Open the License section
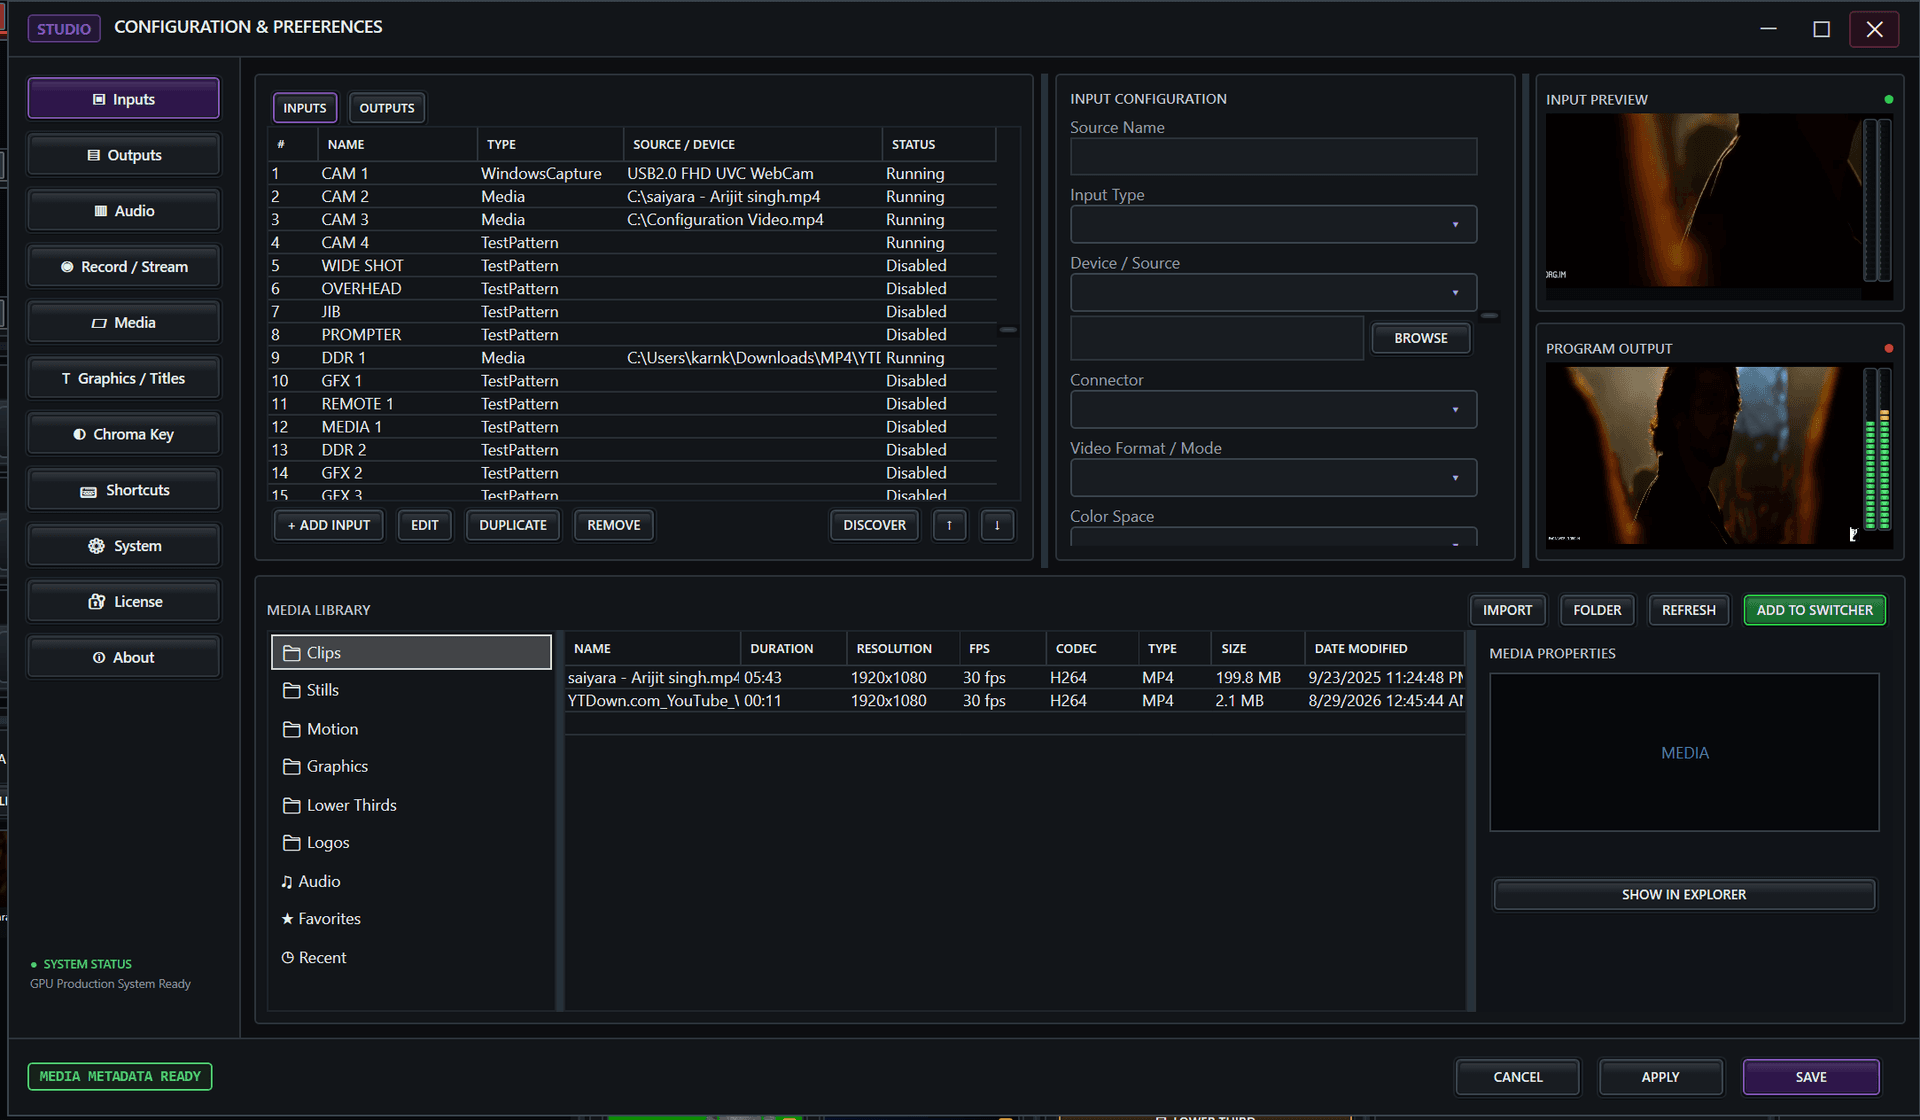1920x1120 pixels. (x=123, y=602)
